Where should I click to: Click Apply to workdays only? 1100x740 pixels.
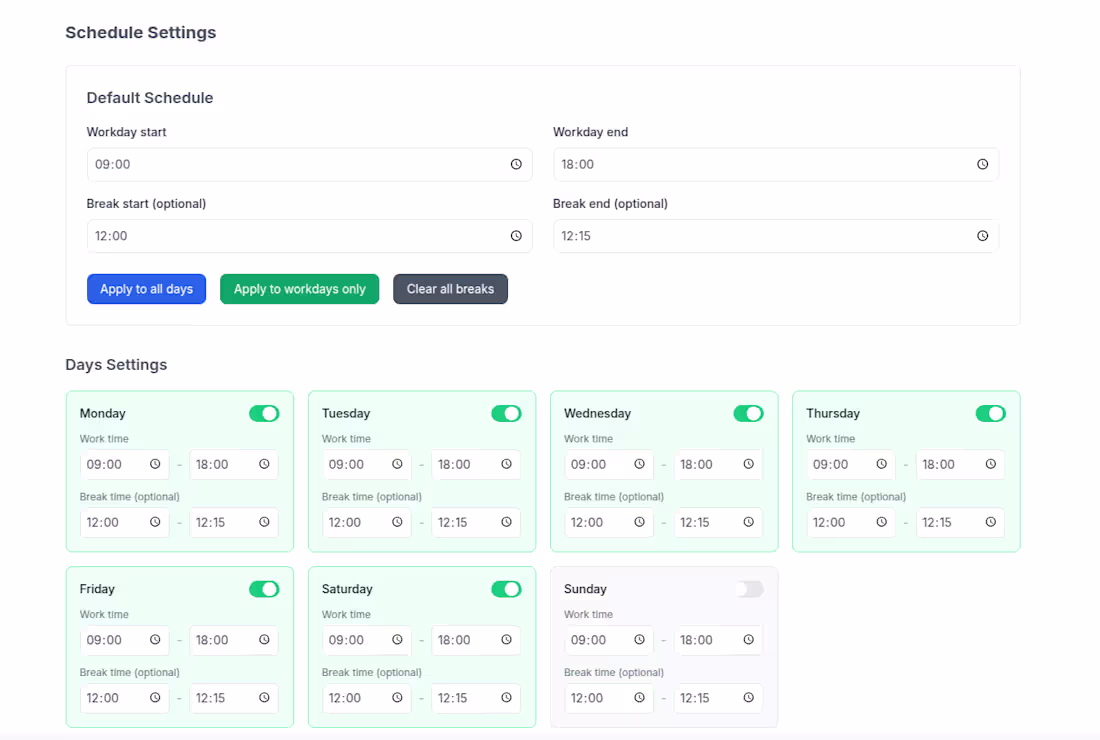[299, 288]
